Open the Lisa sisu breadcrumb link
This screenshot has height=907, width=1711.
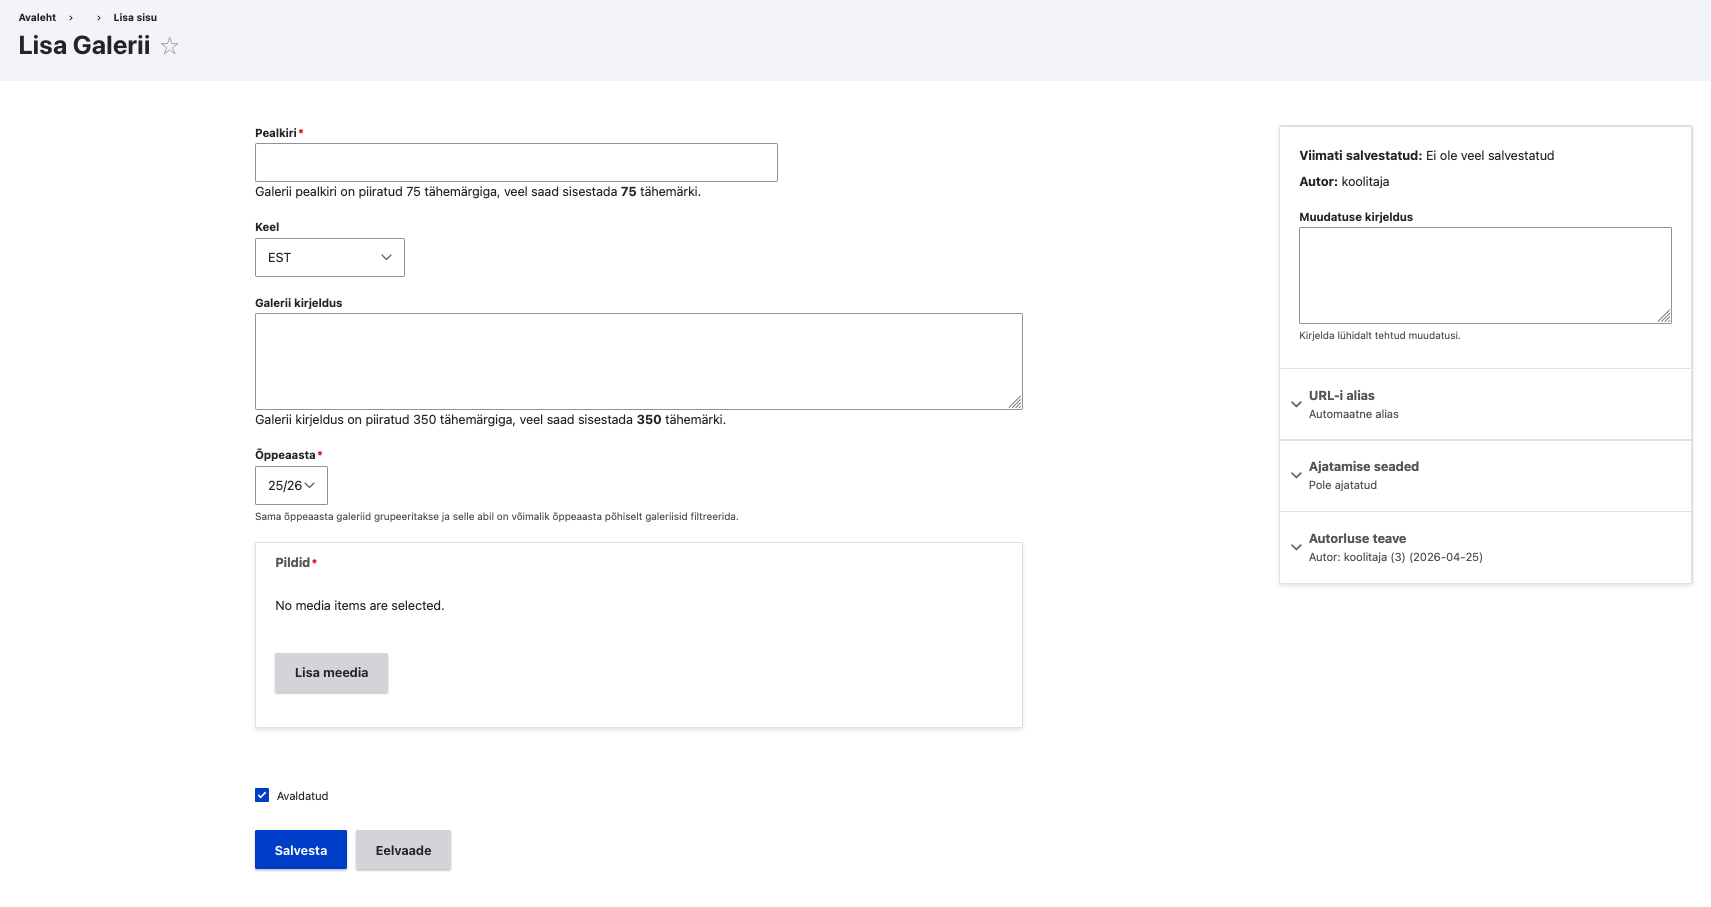pyautogui.click(x=135, y=17)
